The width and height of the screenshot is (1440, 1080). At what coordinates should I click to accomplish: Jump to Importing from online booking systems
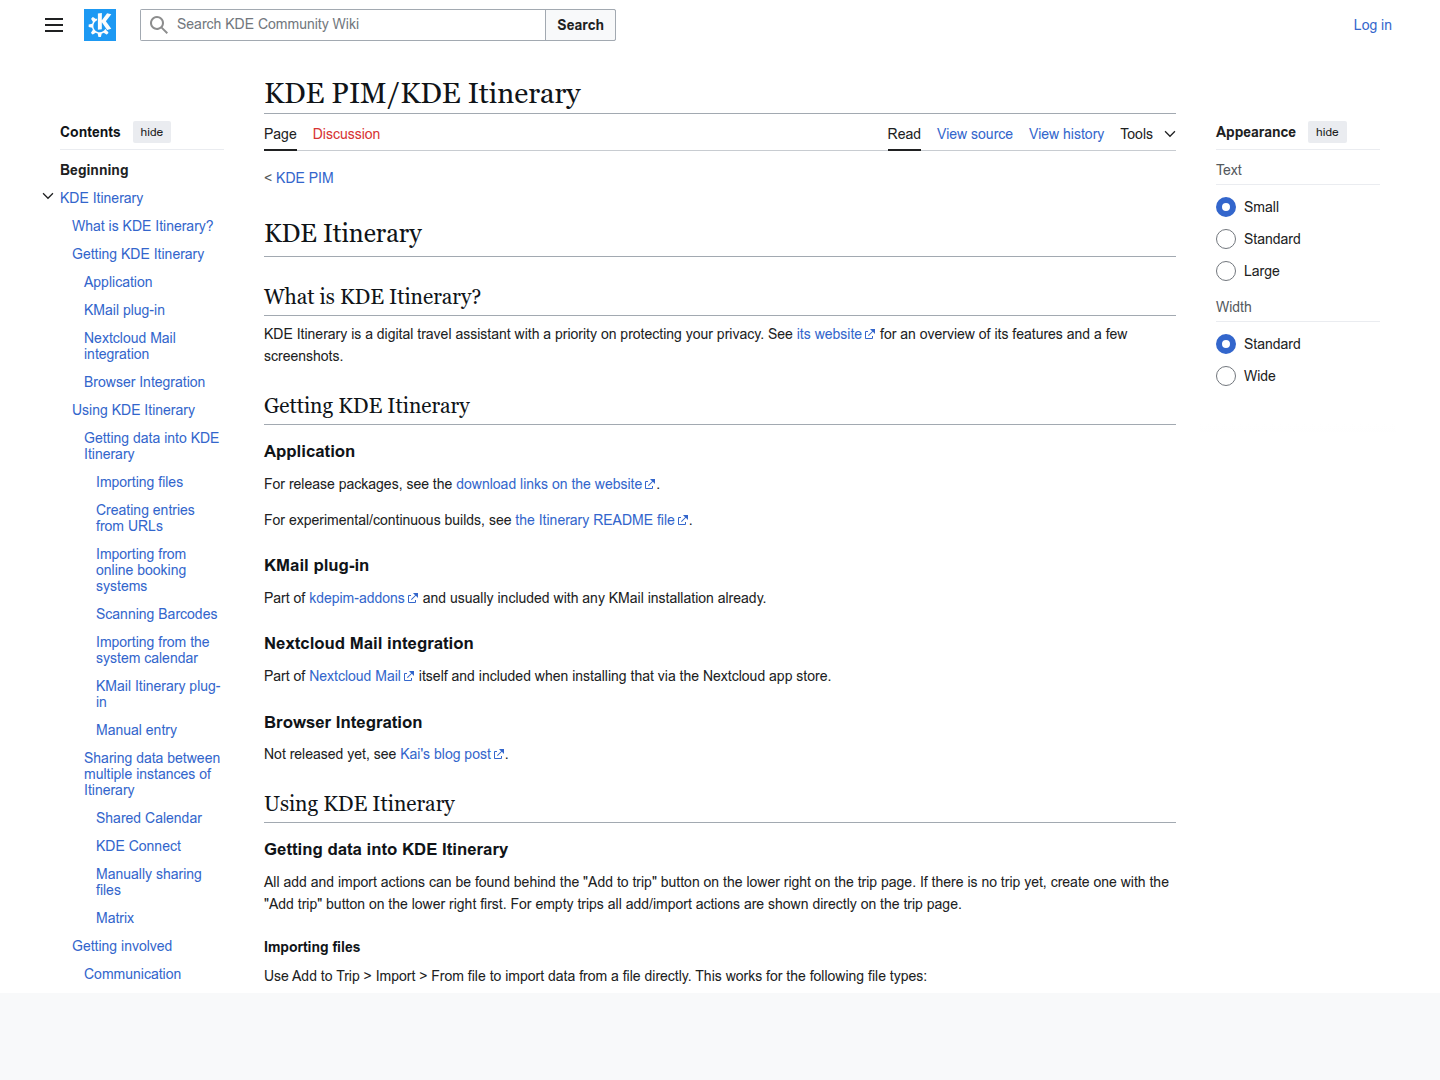pos(141,570)
